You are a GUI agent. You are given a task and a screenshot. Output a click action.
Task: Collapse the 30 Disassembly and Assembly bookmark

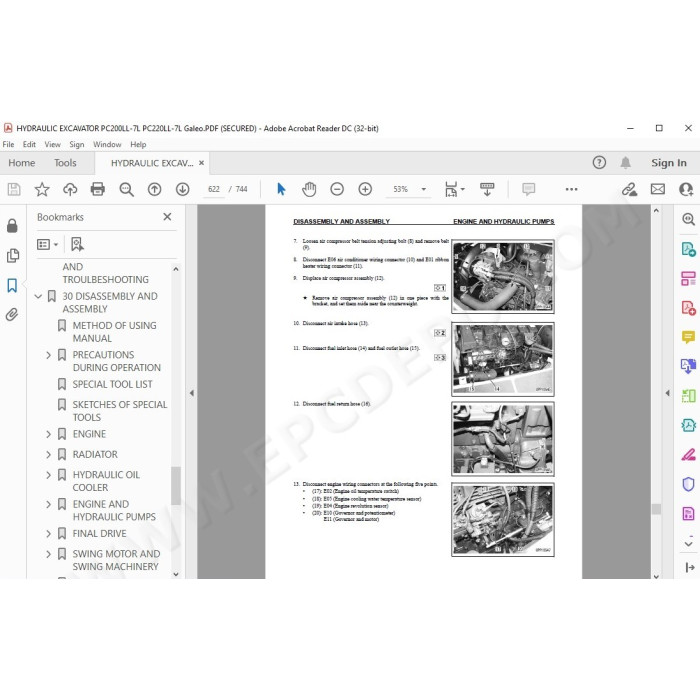tap(38, 296)
